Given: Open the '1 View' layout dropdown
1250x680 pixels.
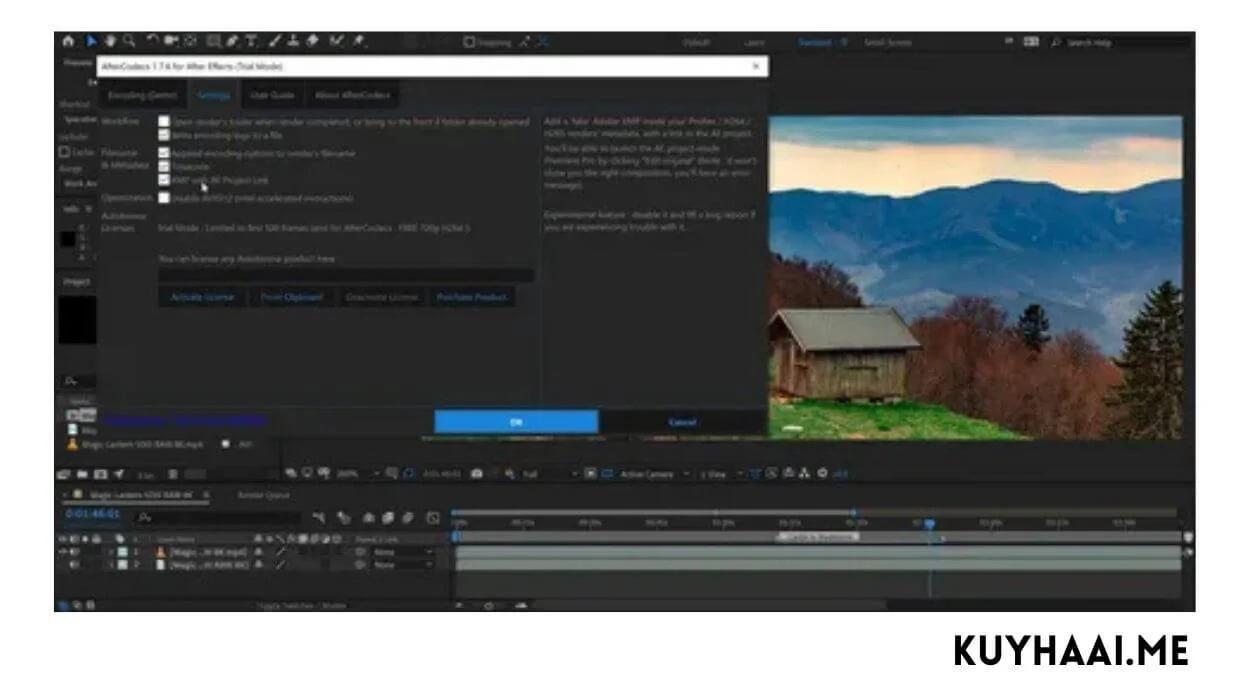Looking at the screenshot, I should (720, 474).
